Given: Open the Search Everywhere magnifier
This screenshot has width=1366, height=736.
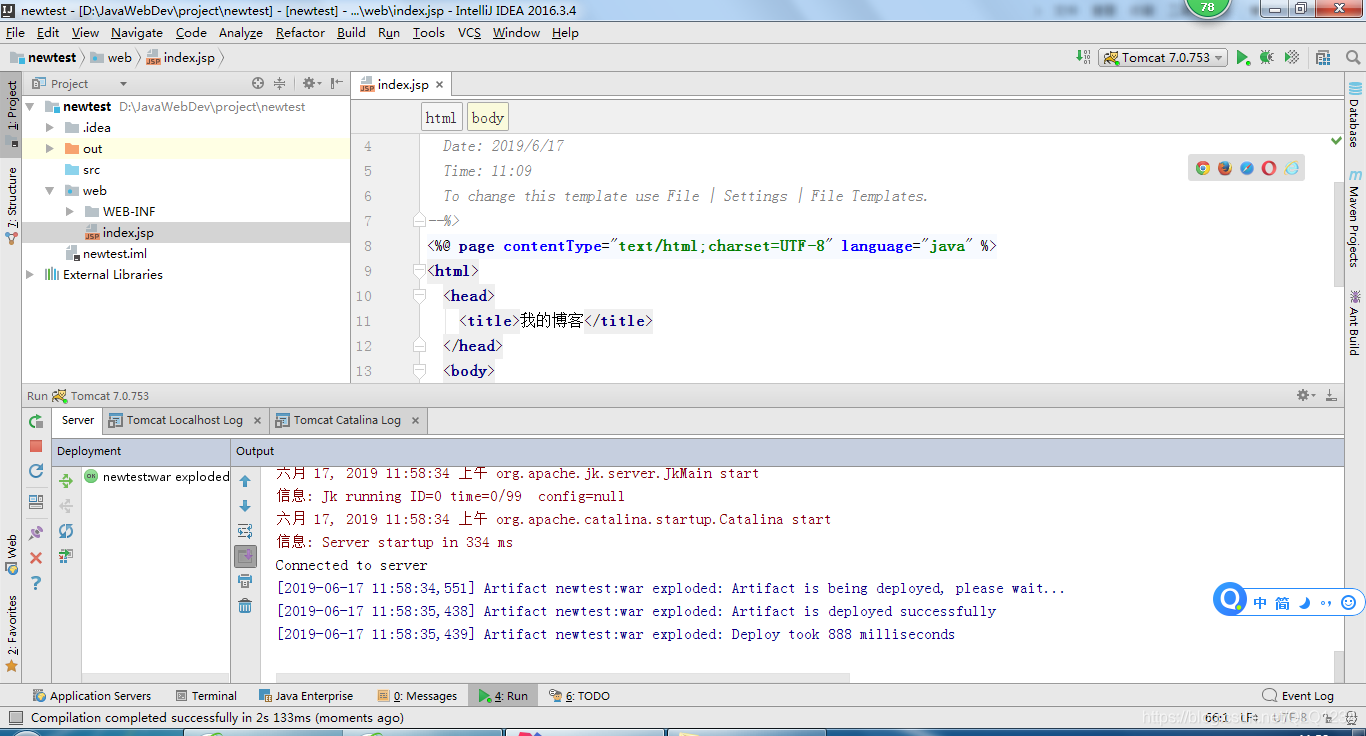Looking at the screenshot, I should click(1353, 58).
